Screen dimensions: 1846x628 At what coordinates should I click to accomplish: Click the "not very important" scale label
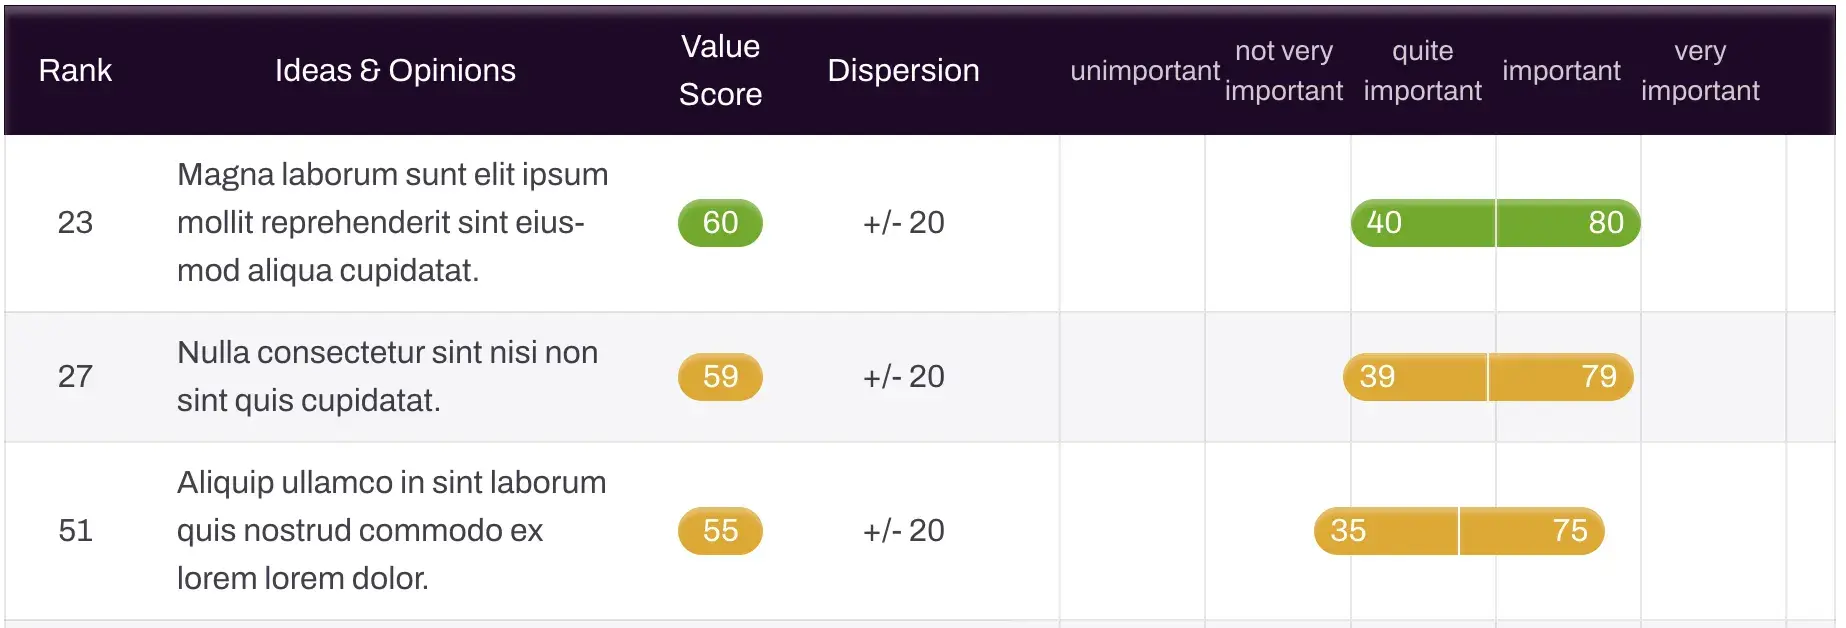click(1283, 71)
